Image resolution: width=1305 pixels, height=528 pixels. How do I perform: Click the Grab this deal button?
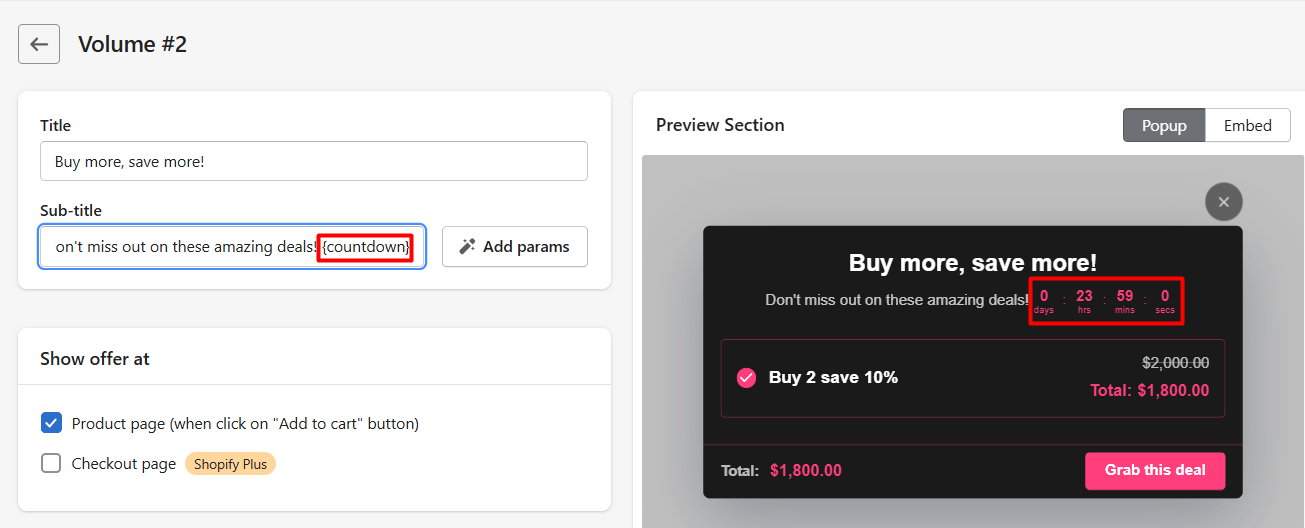pyautogui.click(x=1155, y=470)
